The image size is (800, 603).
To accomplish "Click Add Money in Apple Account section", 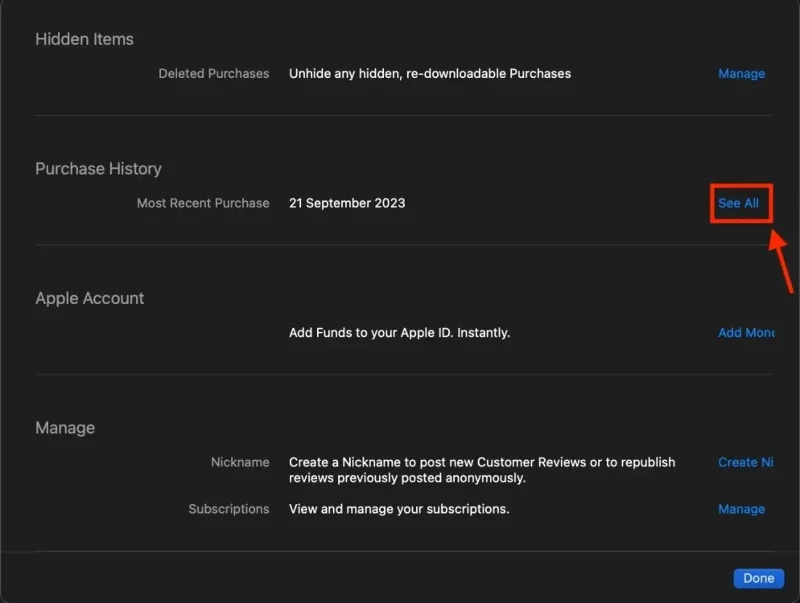I will point(746,332).
